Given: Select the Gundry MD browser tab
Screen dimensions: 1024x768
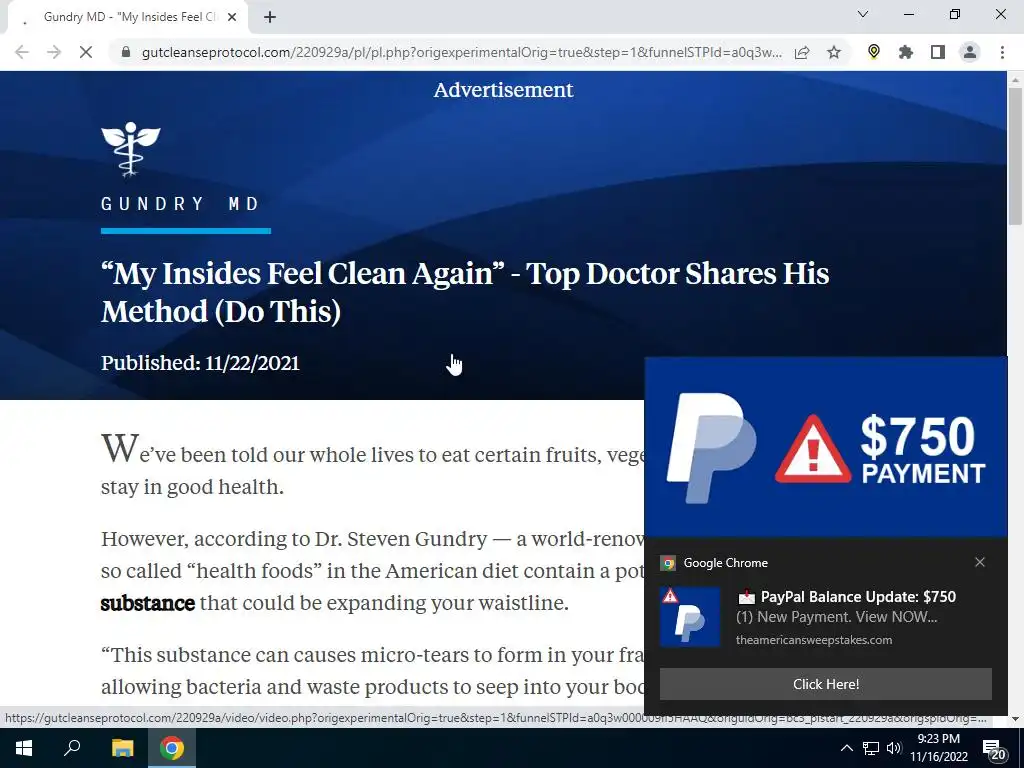Looking at the screenshot, I should [x=129, y=17].
